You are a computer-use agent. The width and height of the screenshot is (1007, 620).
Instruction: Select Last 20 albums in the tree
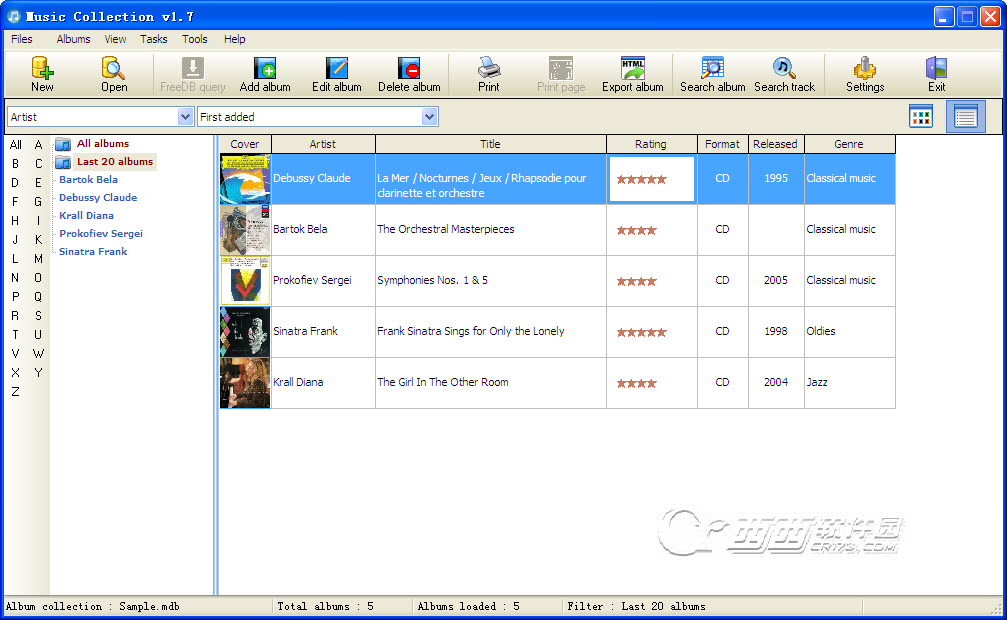[115, 161]
